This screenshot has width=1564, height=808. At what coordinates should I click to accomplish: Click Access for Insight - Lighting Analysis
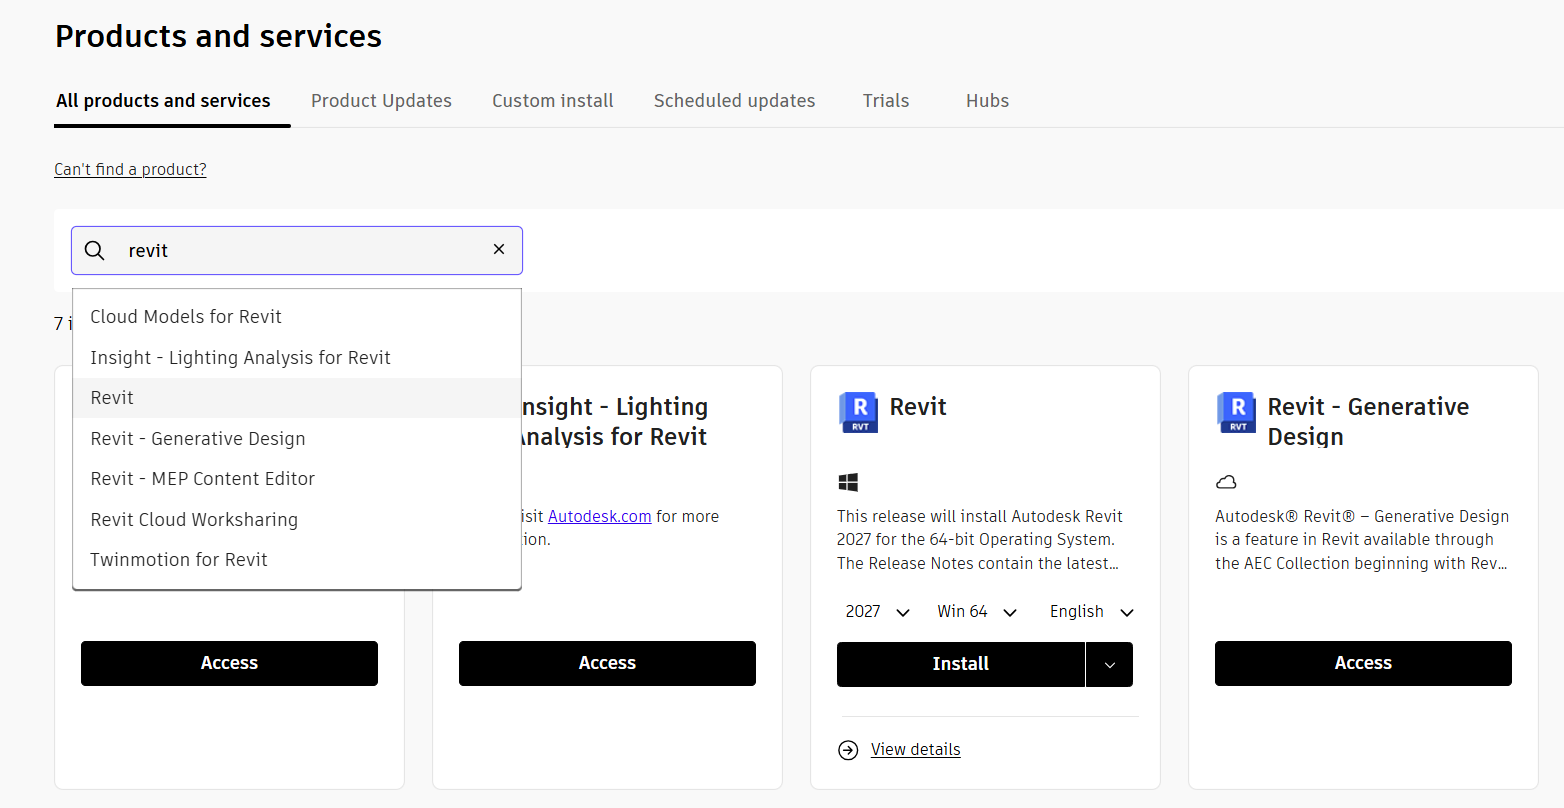pos(607,663)
